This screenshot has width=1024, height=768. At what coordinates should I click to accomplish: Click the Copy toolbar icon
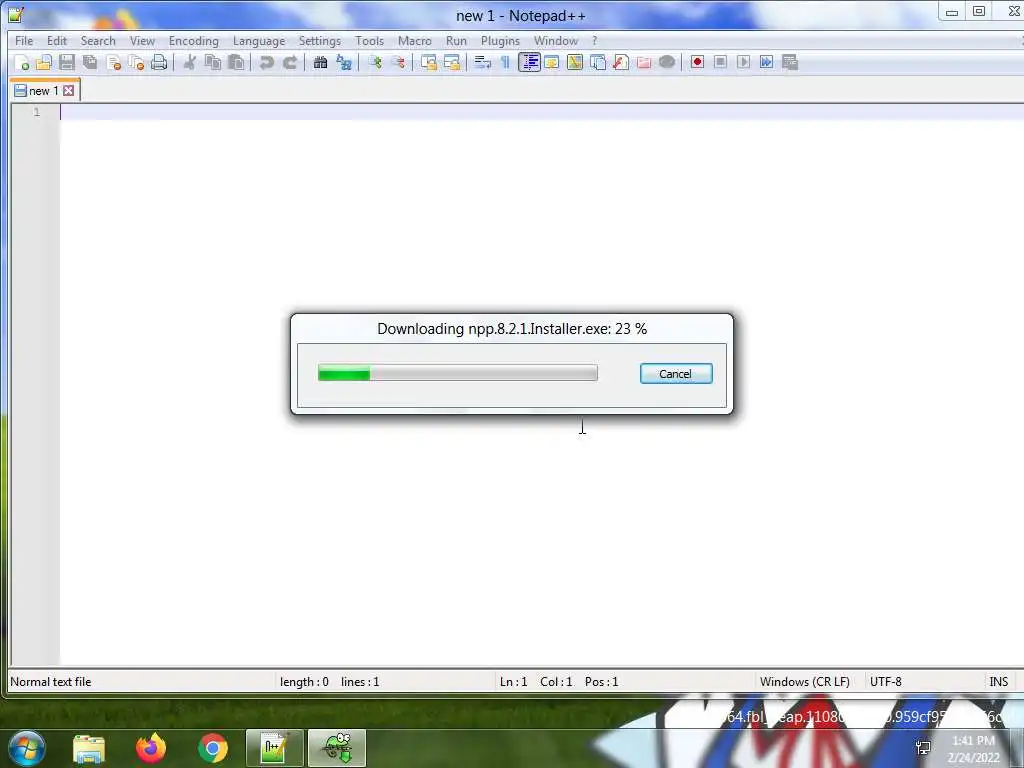pyautogui.click(x=213, y=63)
